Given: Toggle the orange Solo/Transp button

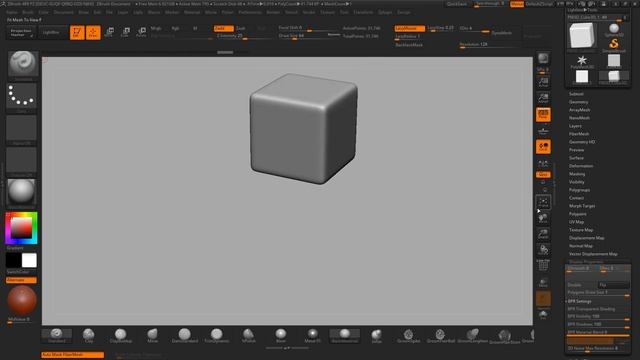Looking at the screenshot, I should pos(543,298).
